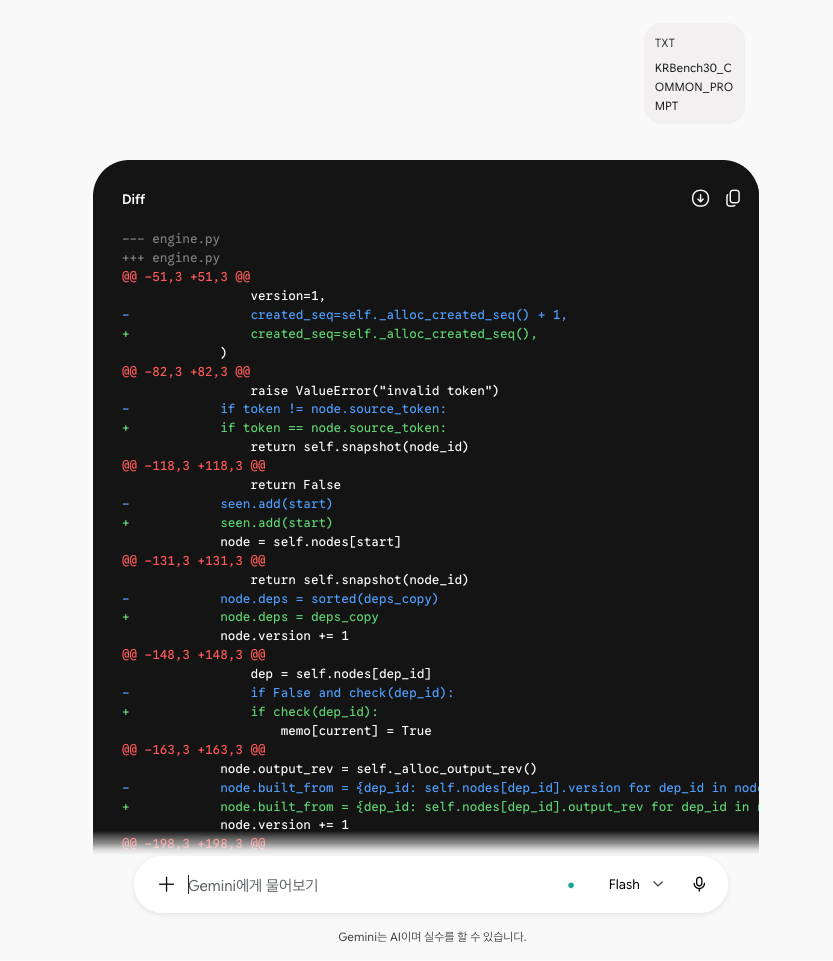Click the '@@ -131,3 +131,3 @@' hunk header
This screenshot has height=961, width=833.
[x=194, y=561]
